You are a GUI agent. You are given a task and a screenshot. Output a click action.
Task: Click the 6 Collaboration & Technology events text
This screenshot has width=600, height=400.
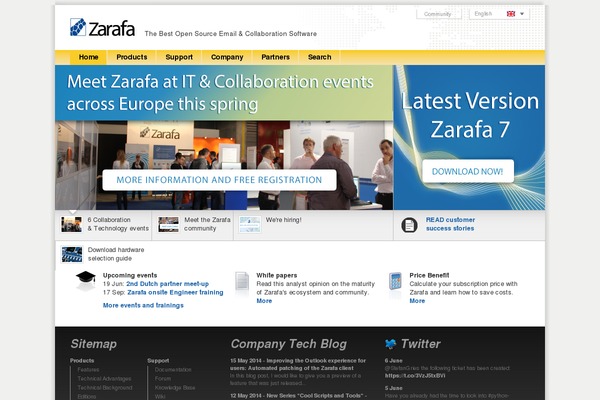coord(118,224)
